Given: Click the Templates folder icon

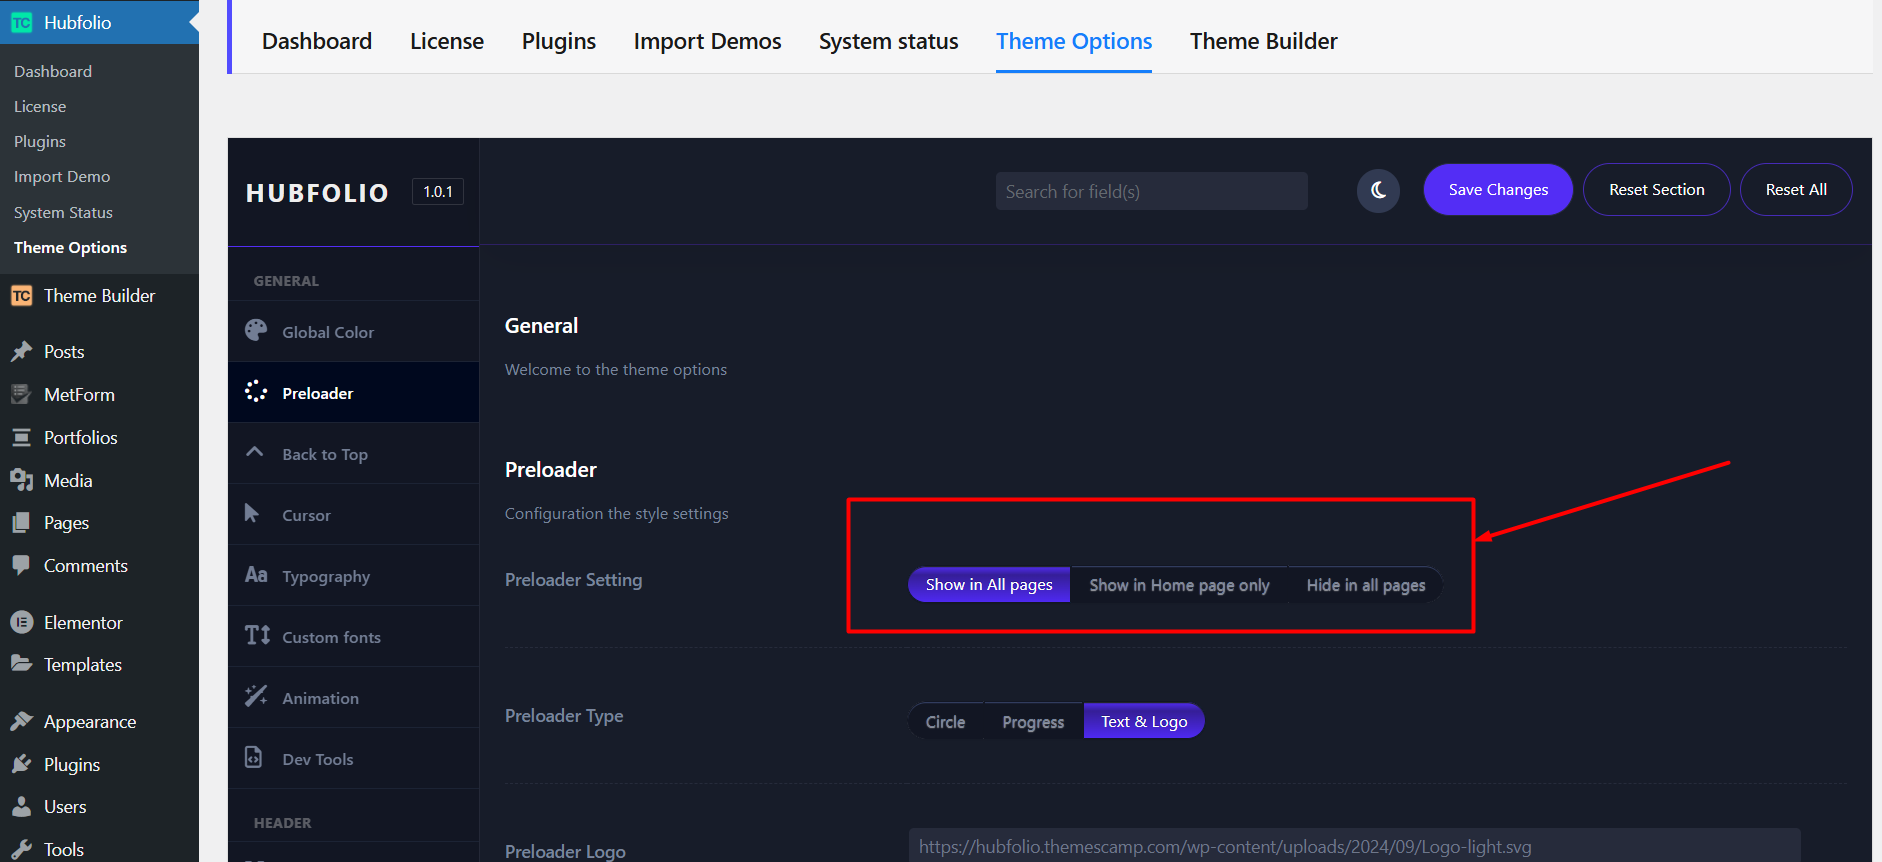Looking at the screenshot, I should pos(22,664).
